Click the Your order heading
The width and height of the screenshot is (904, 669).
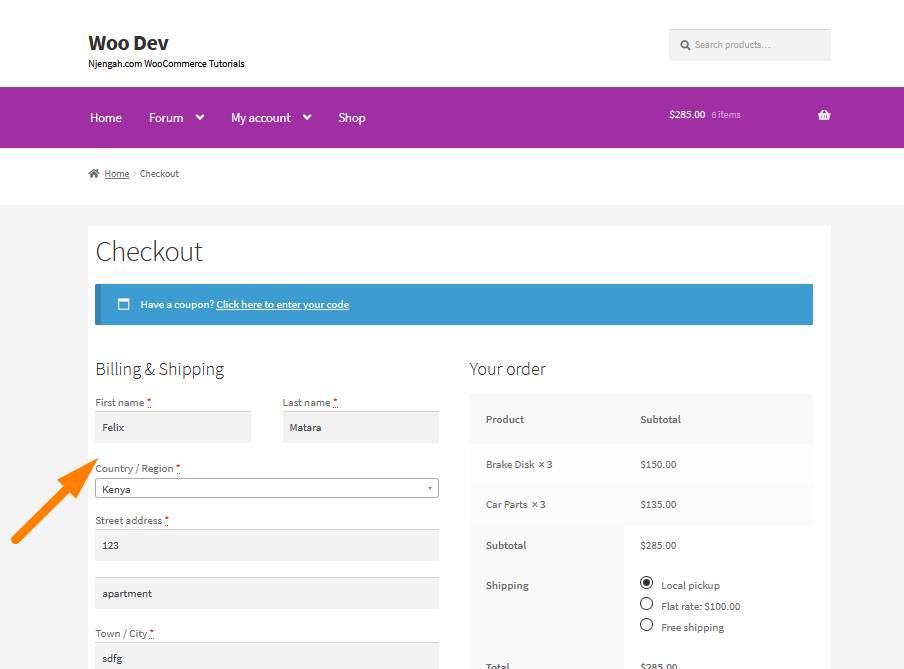[x=507, y=369]
